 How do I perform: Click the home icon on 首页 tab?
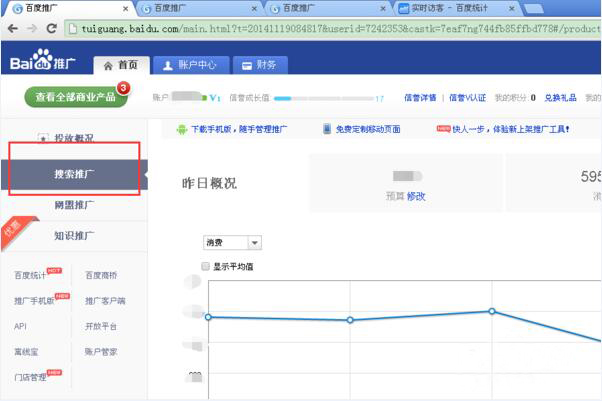tap(108, 66)
